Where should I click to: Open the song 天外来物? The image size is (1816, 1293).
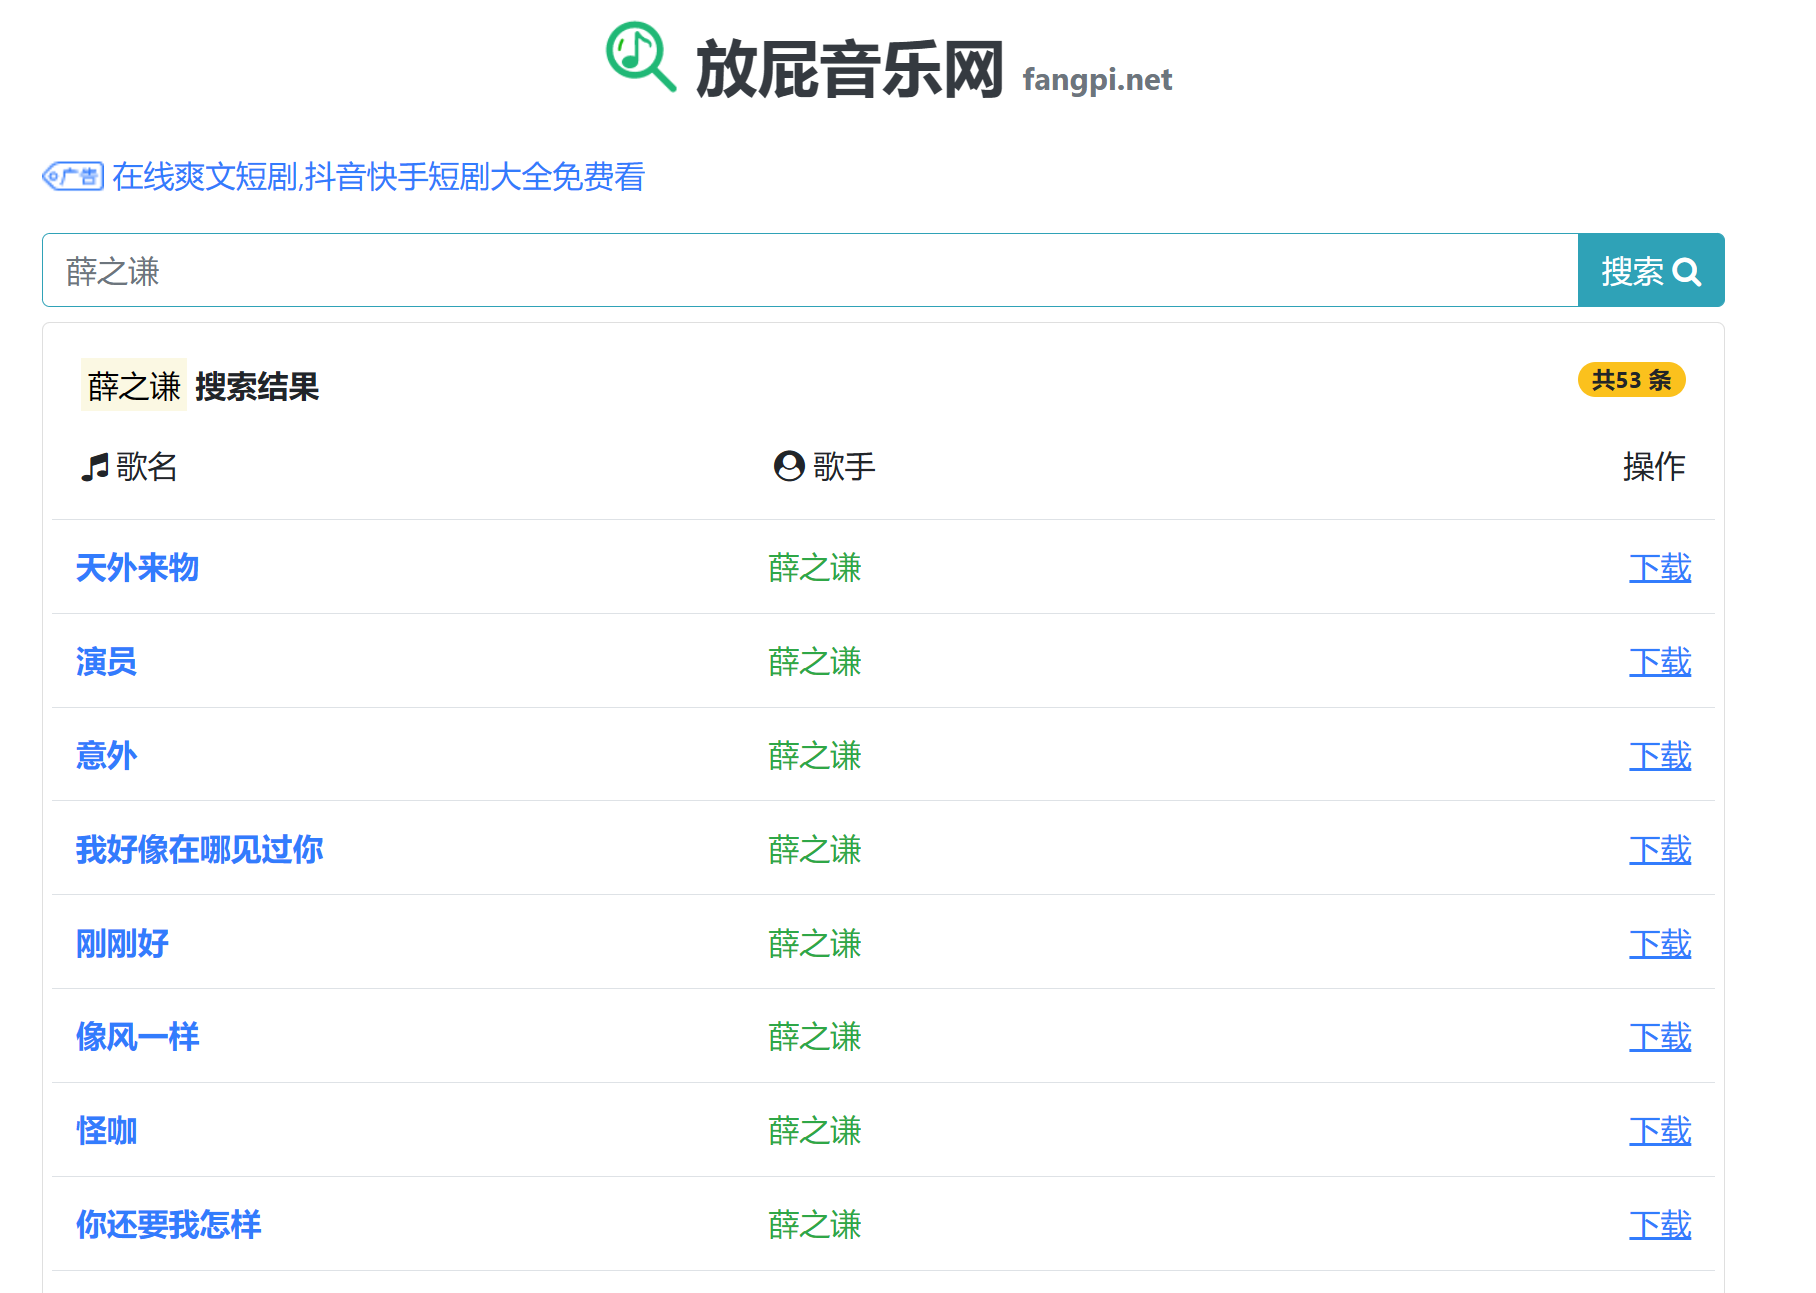137,568
